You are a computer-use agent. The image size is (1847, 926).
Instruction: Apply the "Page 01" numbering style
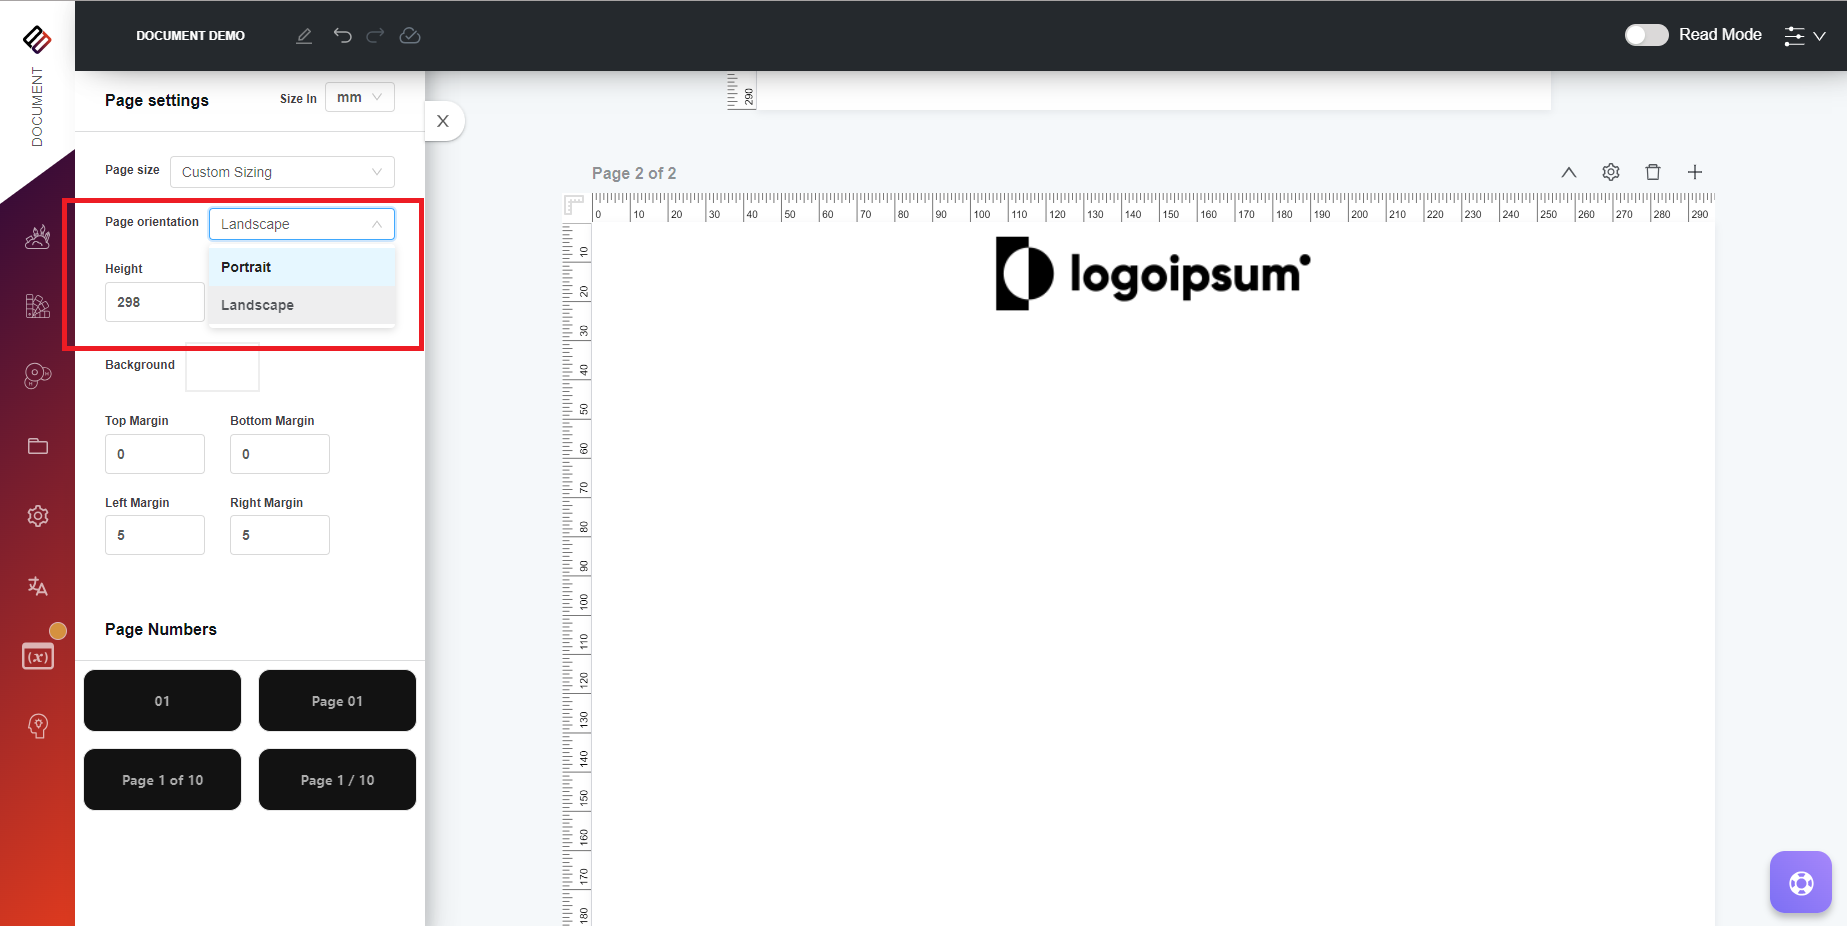pyautogui.click(x=337, y=701)
